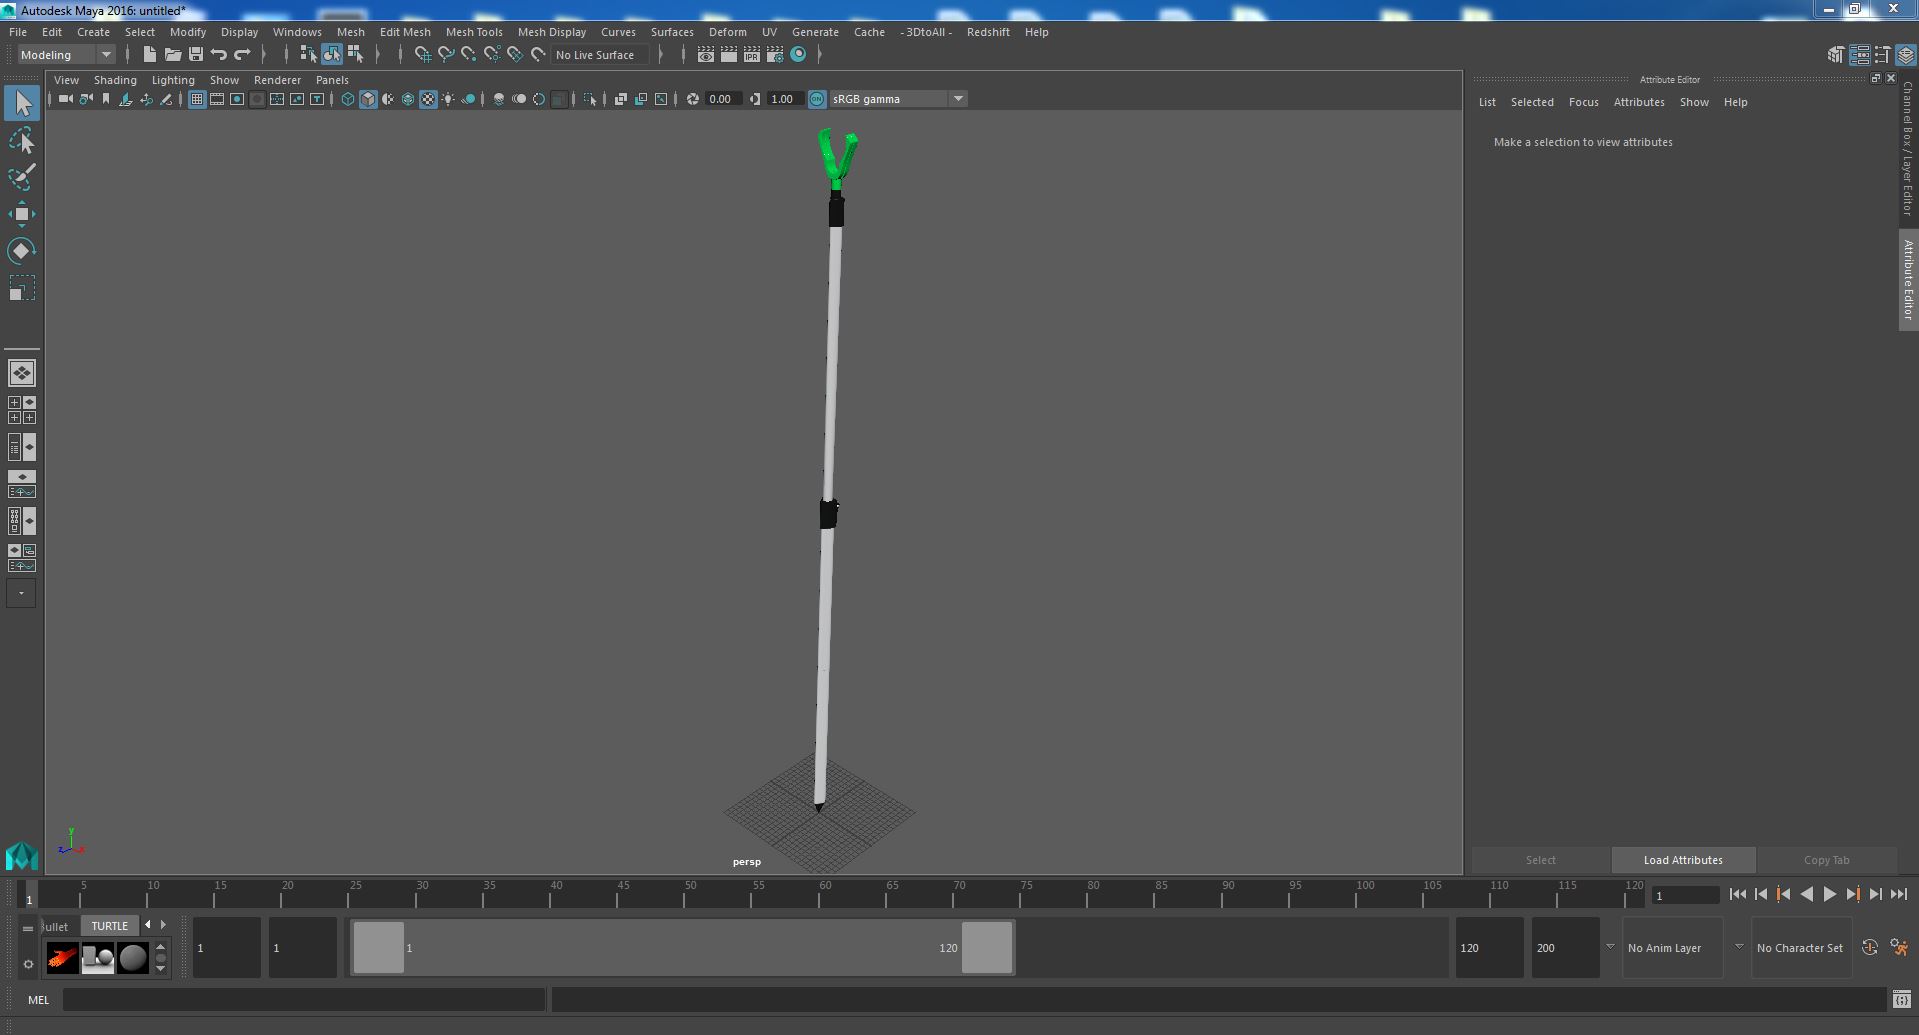Toggle auto keyframe button
Screen dimensions: 1919x1035
1869,947
